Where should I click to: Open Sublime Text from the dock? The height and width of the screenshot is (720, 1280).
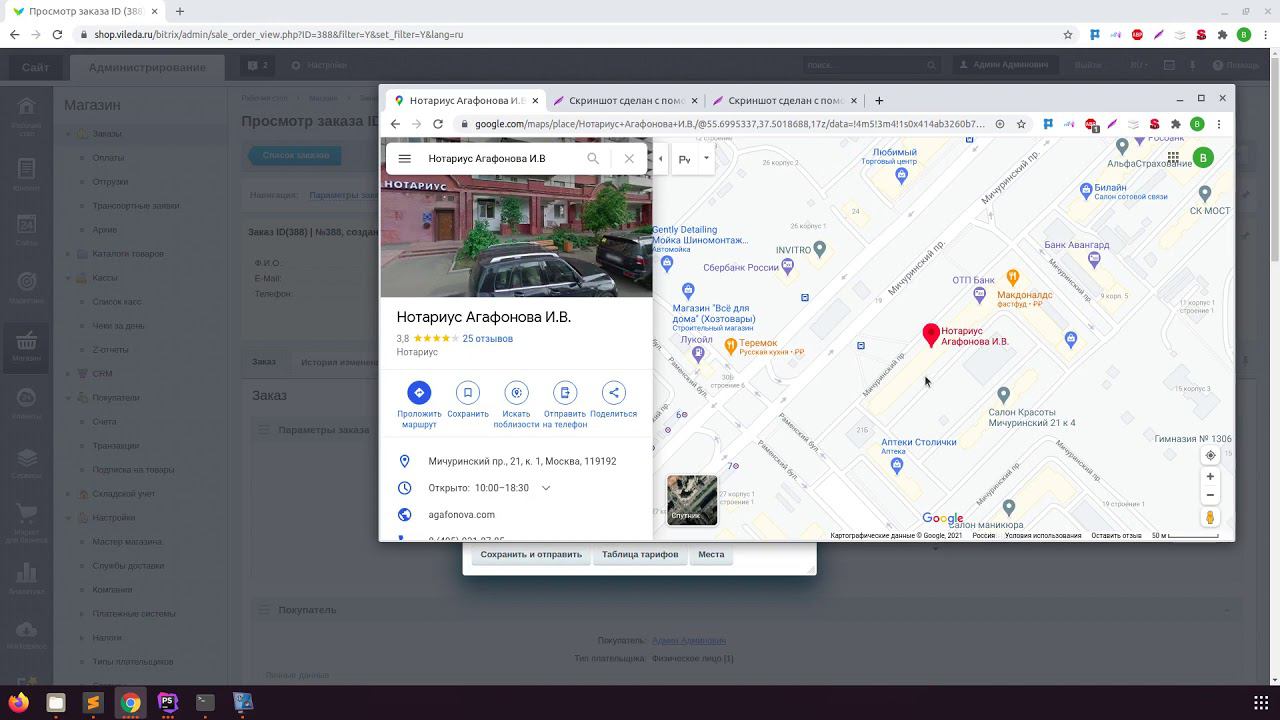click(93, 702)
